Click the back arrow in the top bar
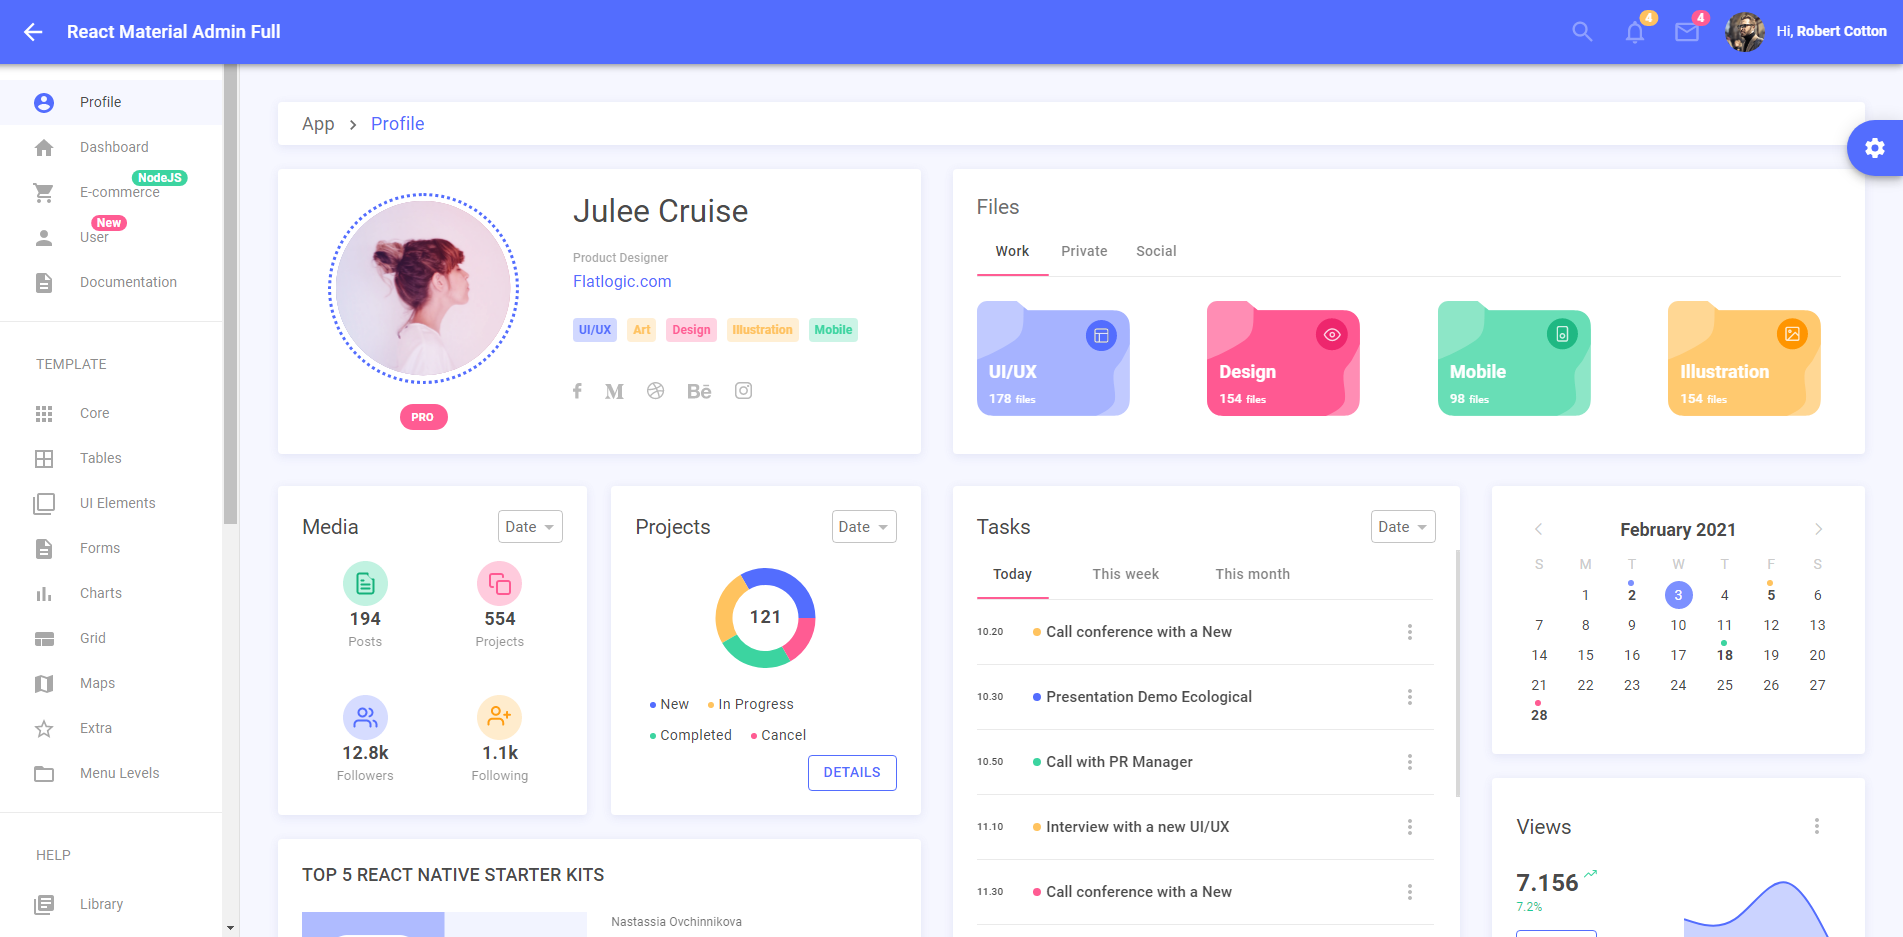1903x937 pixels. [x=33, y=31]
